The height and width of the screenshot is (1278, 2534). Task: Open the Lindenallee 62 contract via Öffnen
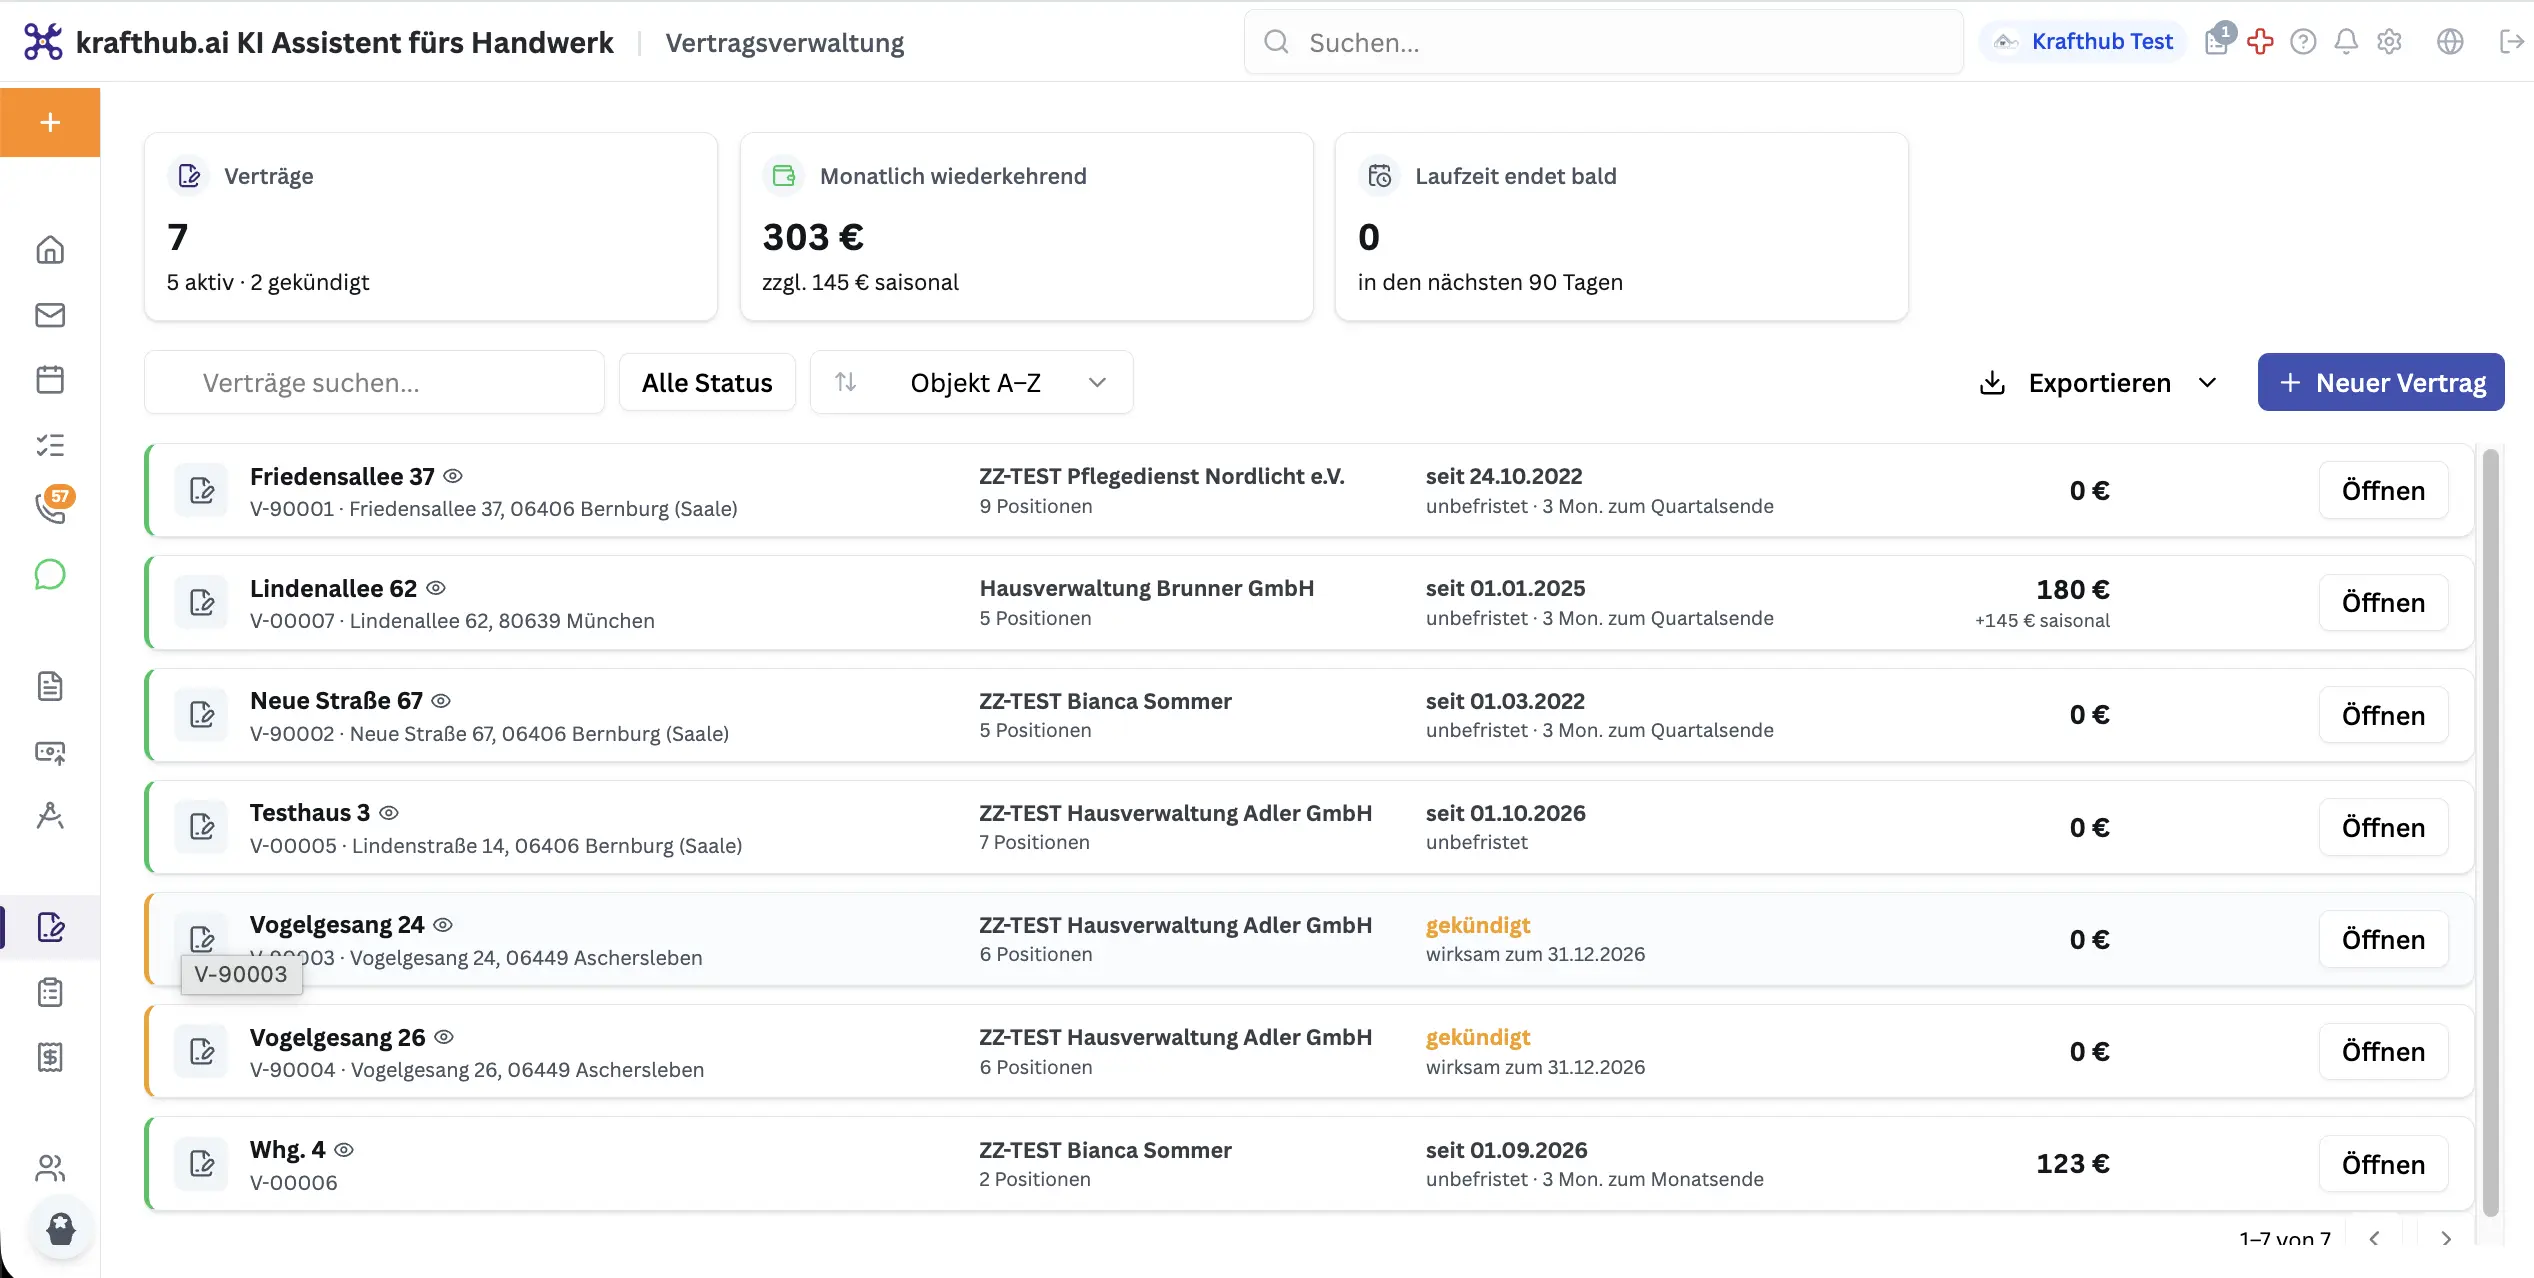(2383, 603)
